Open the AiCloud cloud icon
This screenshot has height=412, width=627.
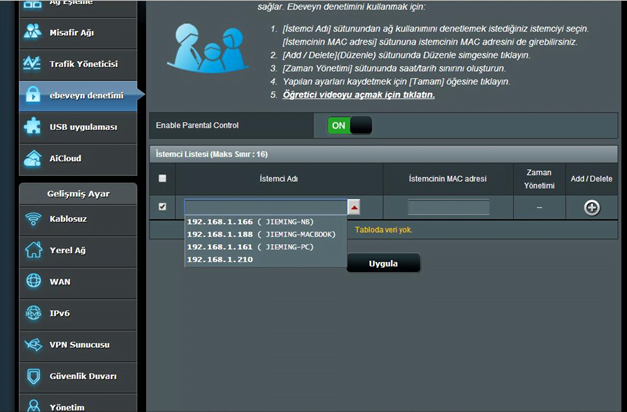[33, 159]
